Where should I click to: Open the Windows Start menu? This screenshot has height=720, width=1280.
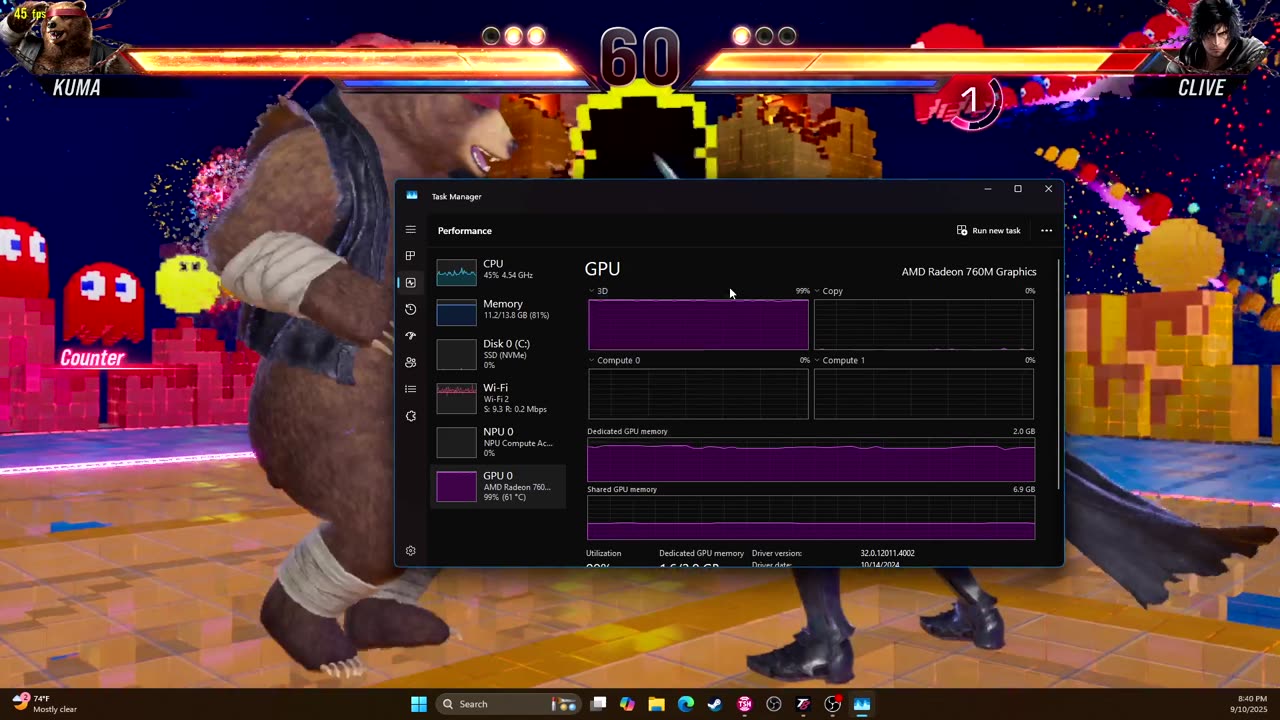419,704
